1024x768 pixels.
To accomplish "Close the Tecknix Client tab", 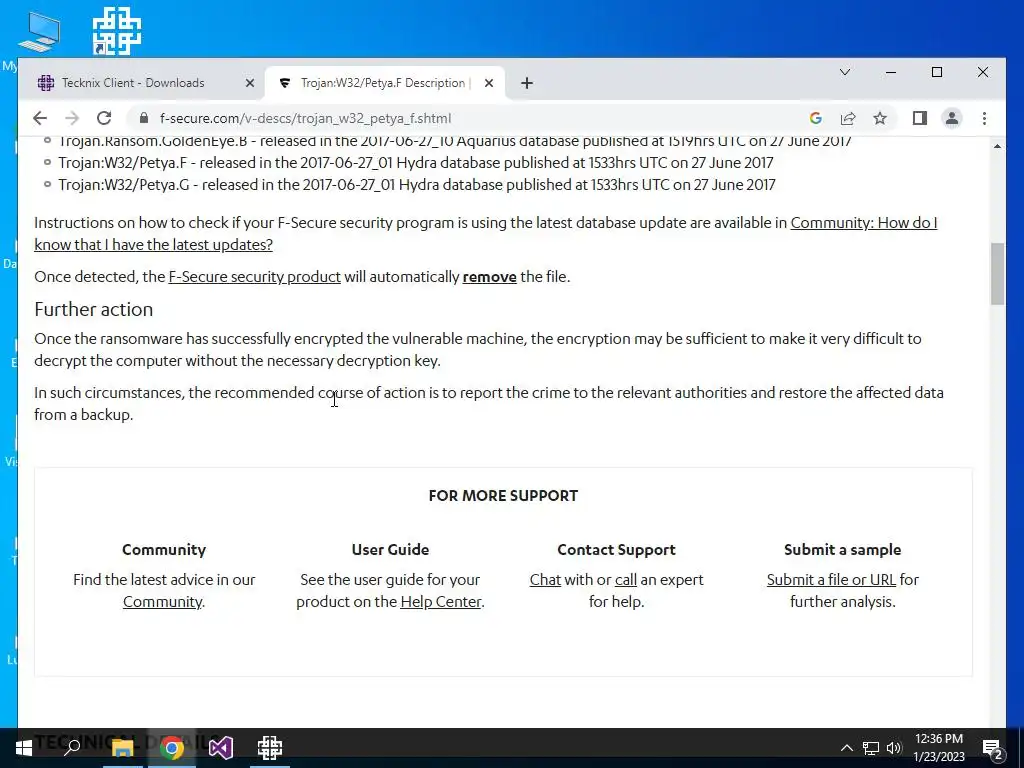I will click(249, 83).
